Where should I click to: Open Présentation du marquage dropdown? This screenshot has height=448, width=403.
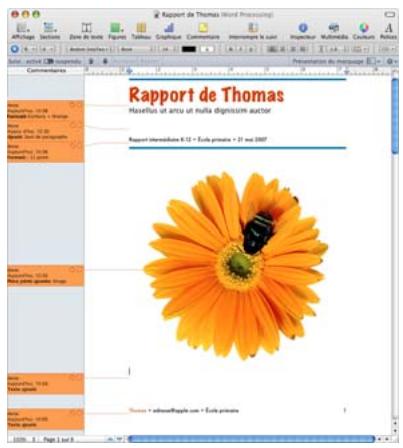click(373, 61)
